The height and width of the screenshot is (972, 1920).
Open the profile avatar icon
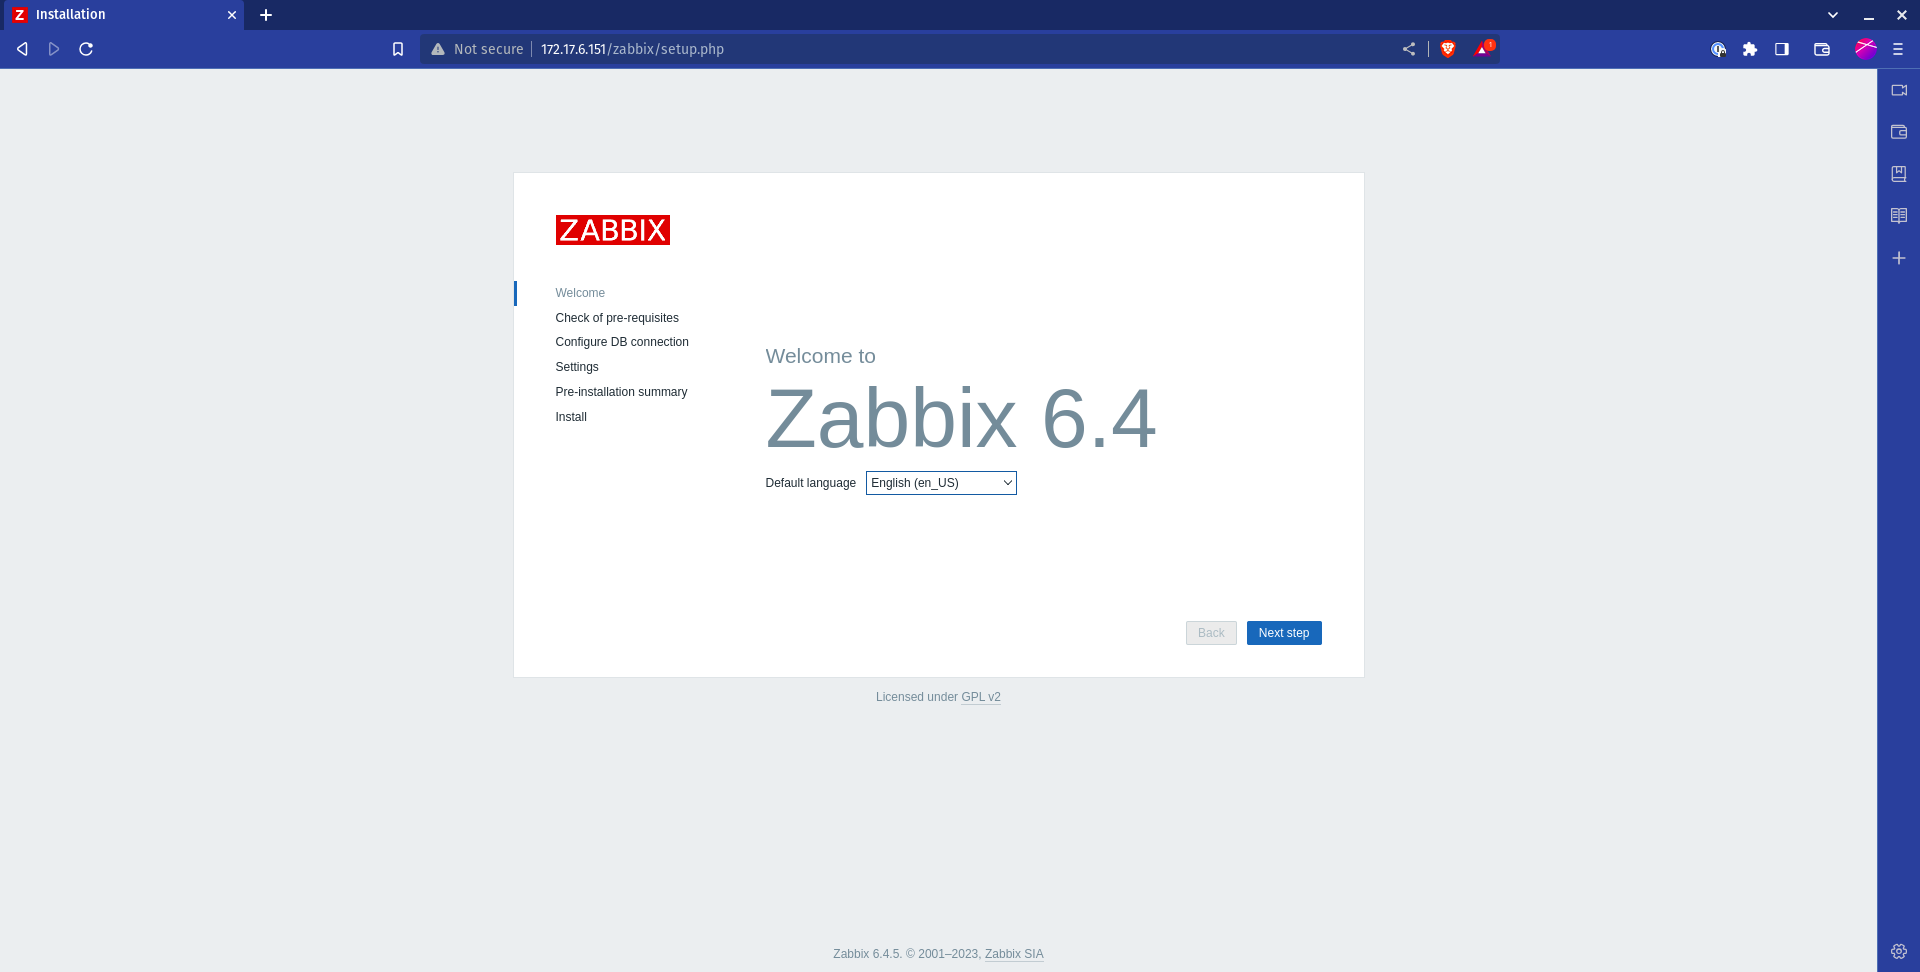[1866, 49]
